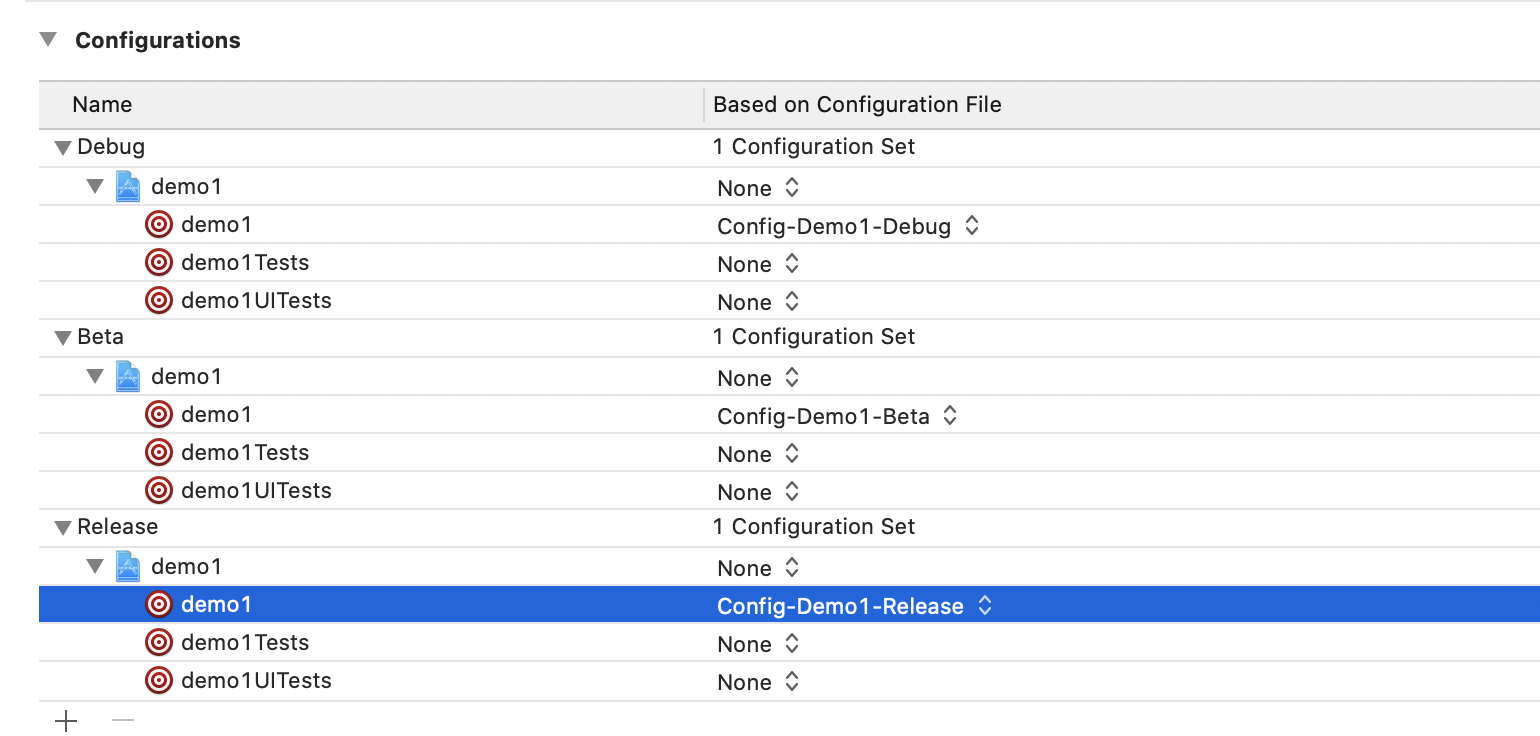1540x736 pixels.
Task: Click the demo1Tests target icon under Debug
Action: coord(159,263)
